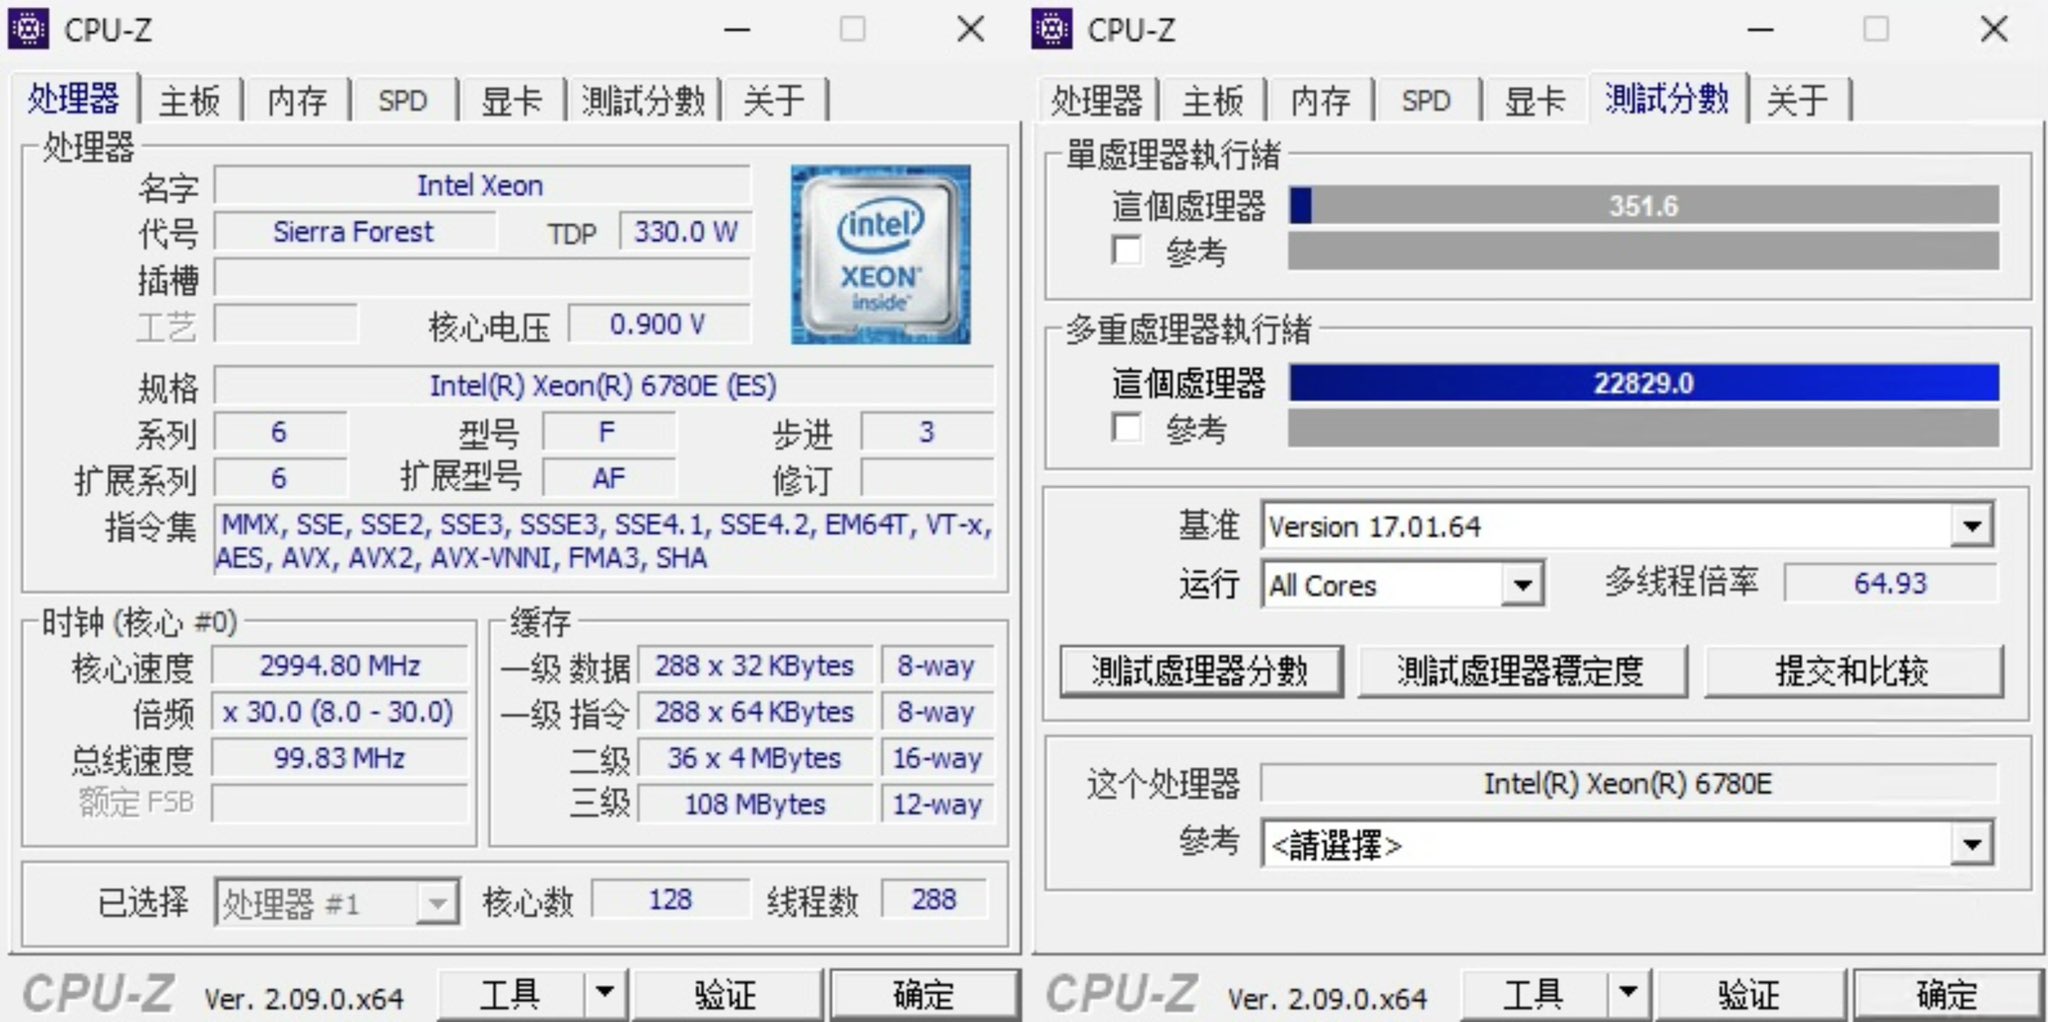Image resolution: width=2048 pixels, height=1022 pixels.
Task: Select 測試分數 tab in right window
Action: click(1667, 99)
